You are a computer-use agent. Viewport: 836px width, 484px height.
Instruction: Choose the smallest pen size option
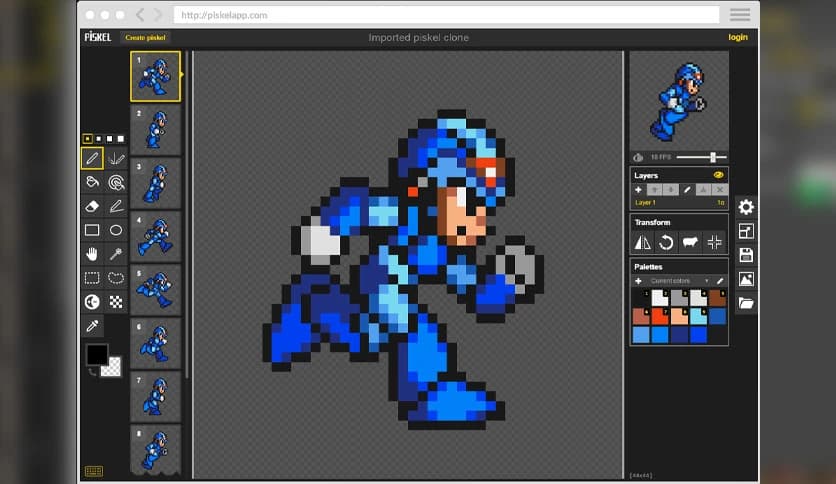coord(87,138)
